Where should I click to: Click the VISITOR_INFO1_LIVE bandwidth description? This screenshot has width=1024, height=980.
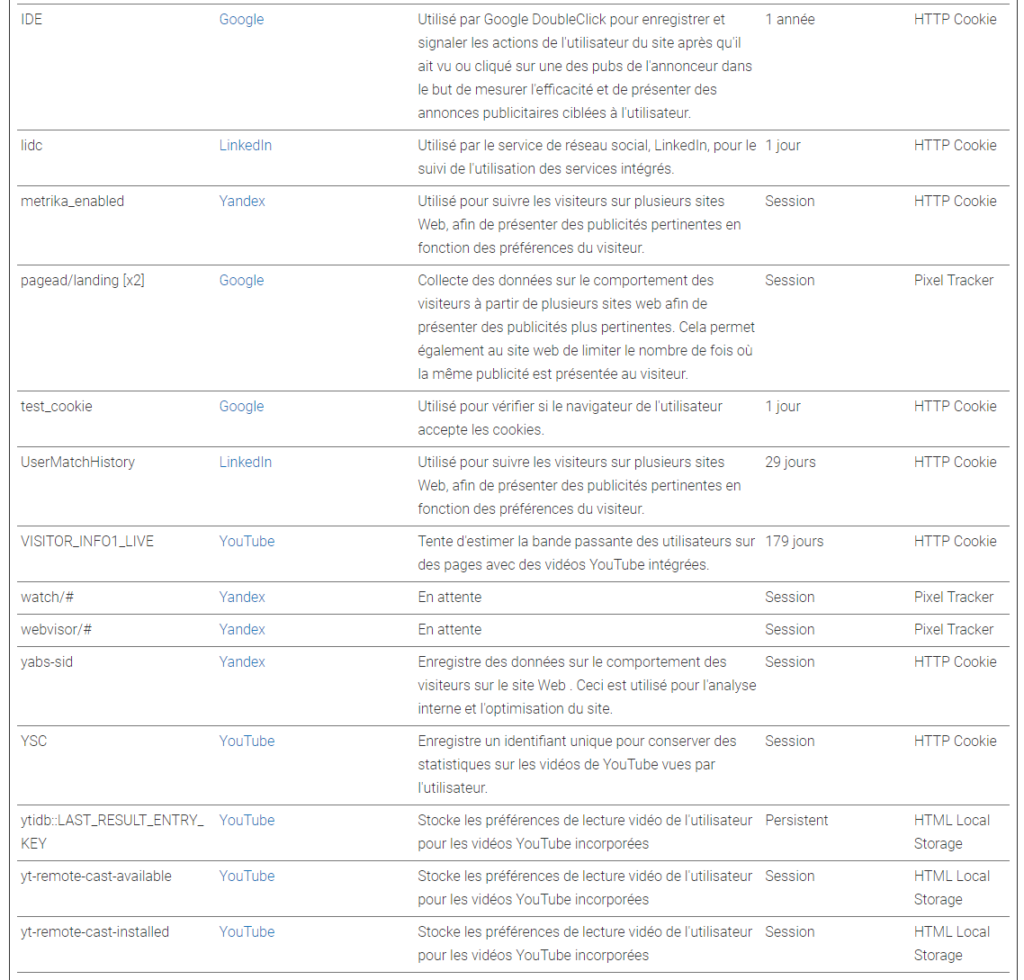pyautogui.click(x=586, y=553)
